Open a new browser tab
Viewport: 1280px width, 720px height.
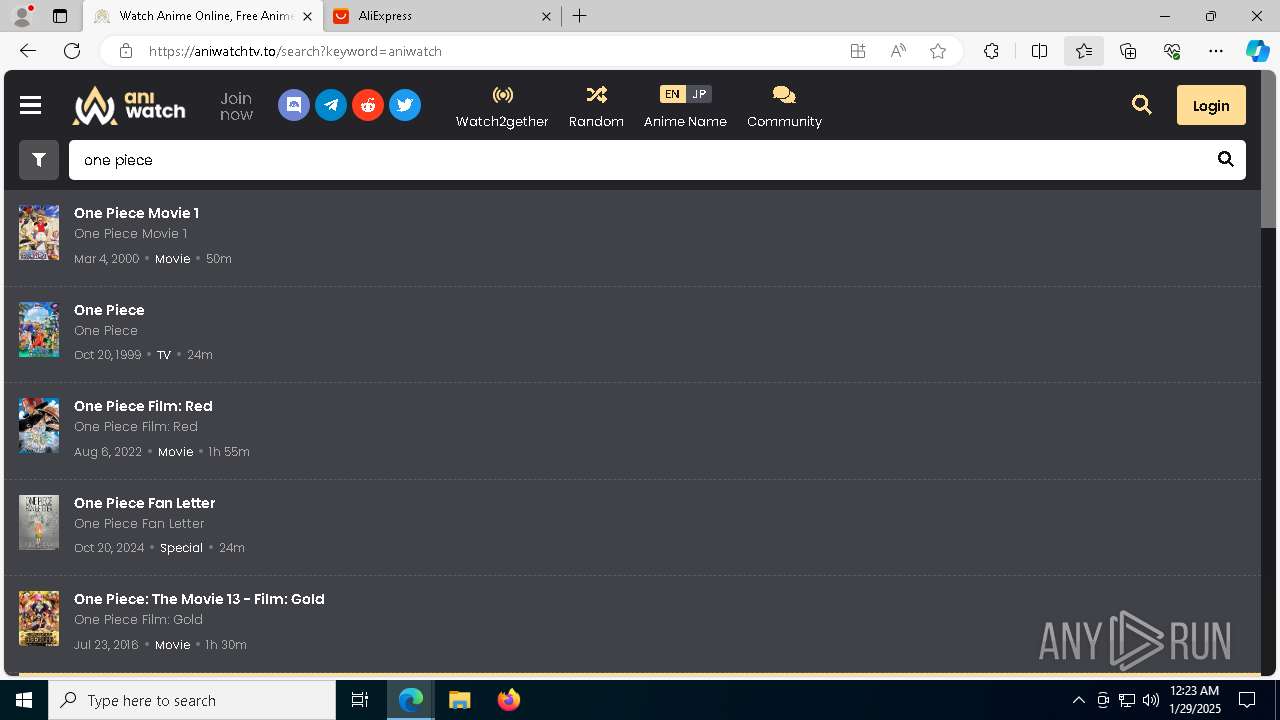tap(580, 16)
